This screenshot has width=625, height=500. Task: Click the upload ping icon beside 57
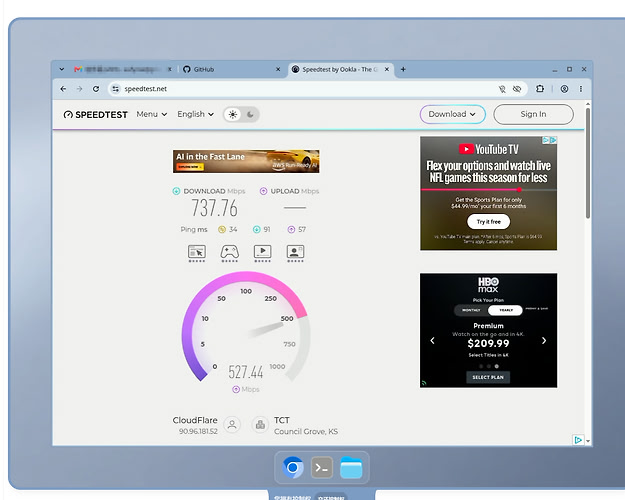[291, 229]
